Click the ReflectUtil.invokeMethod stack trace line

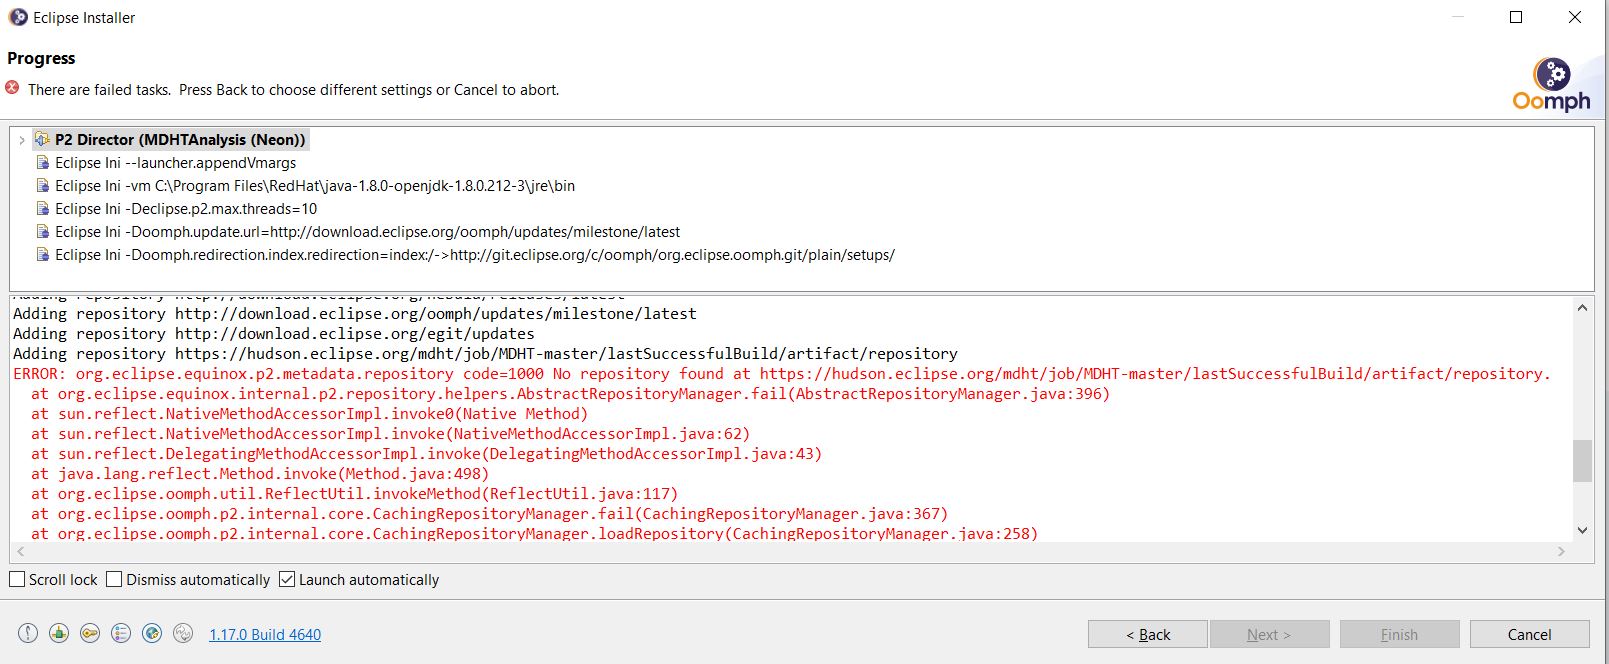point(354,493)
